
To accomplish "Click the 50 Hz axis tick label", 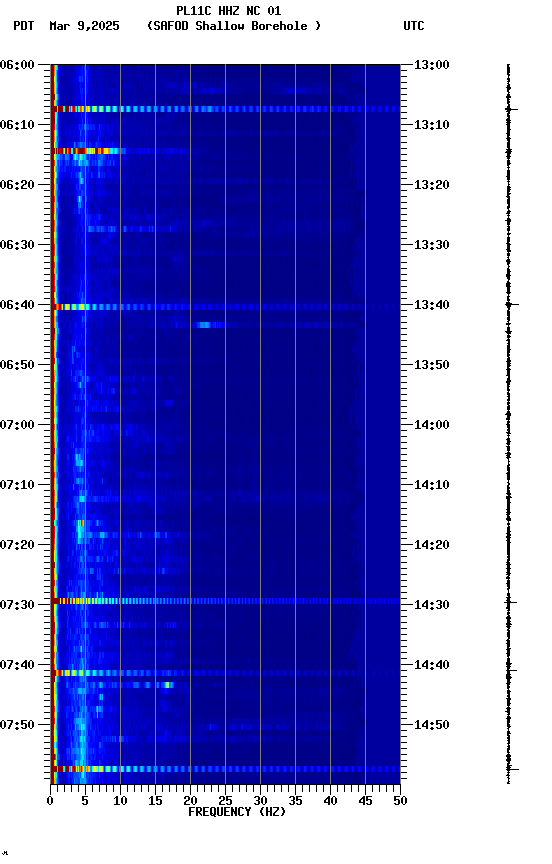I will [x=400, y=801].
